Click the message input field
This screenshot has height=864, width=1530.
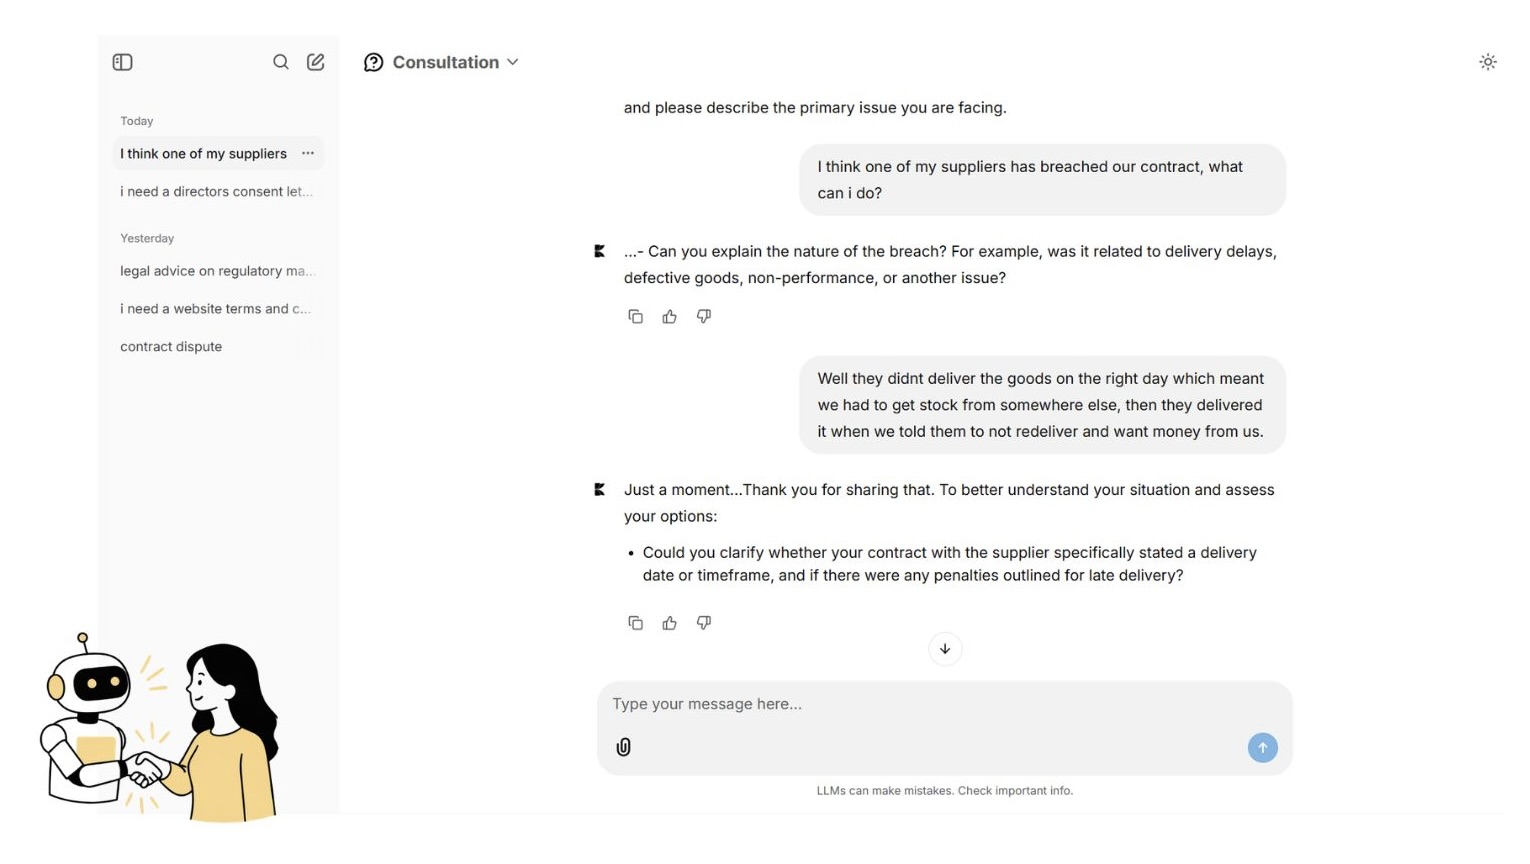(900, 704)
